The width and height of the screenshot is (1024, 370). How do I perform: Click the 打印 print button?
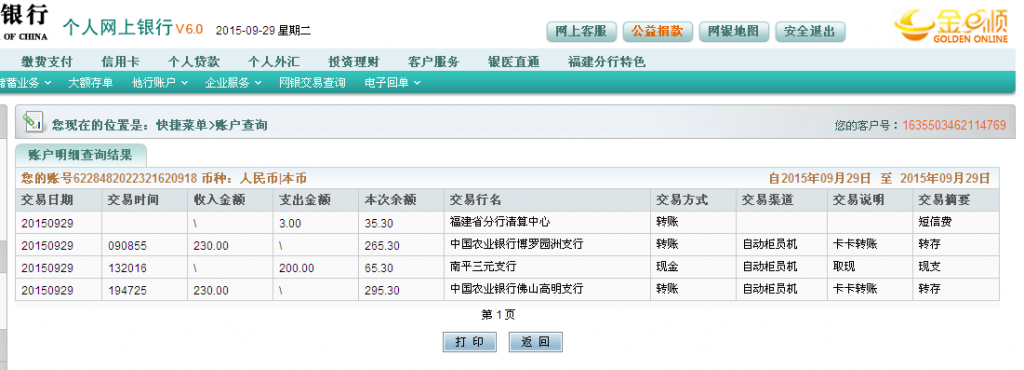(470, 342)
